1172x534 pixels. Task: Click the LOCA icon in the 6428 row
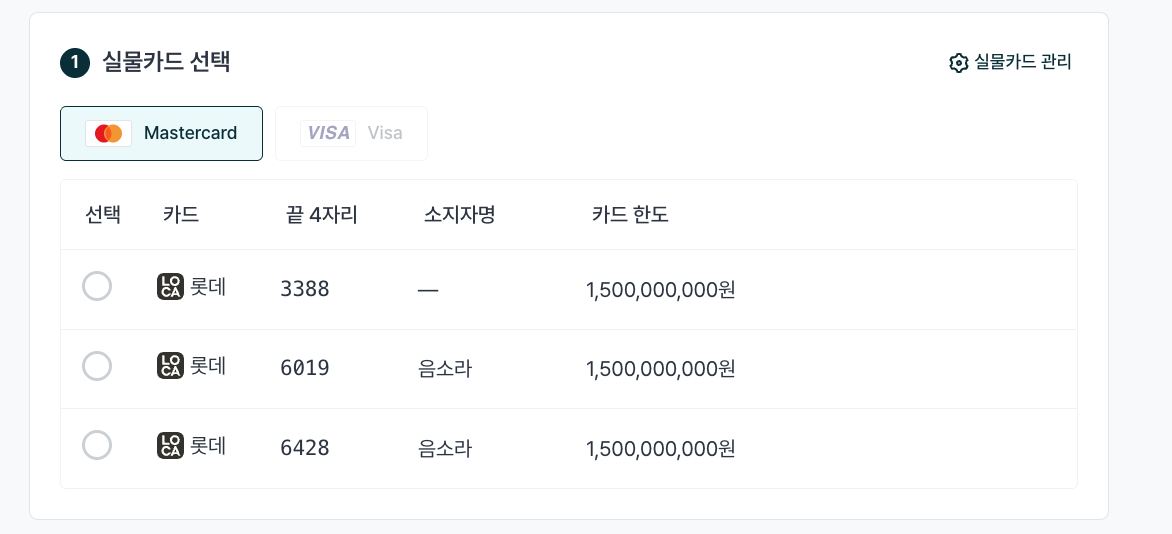pos(170,446)
